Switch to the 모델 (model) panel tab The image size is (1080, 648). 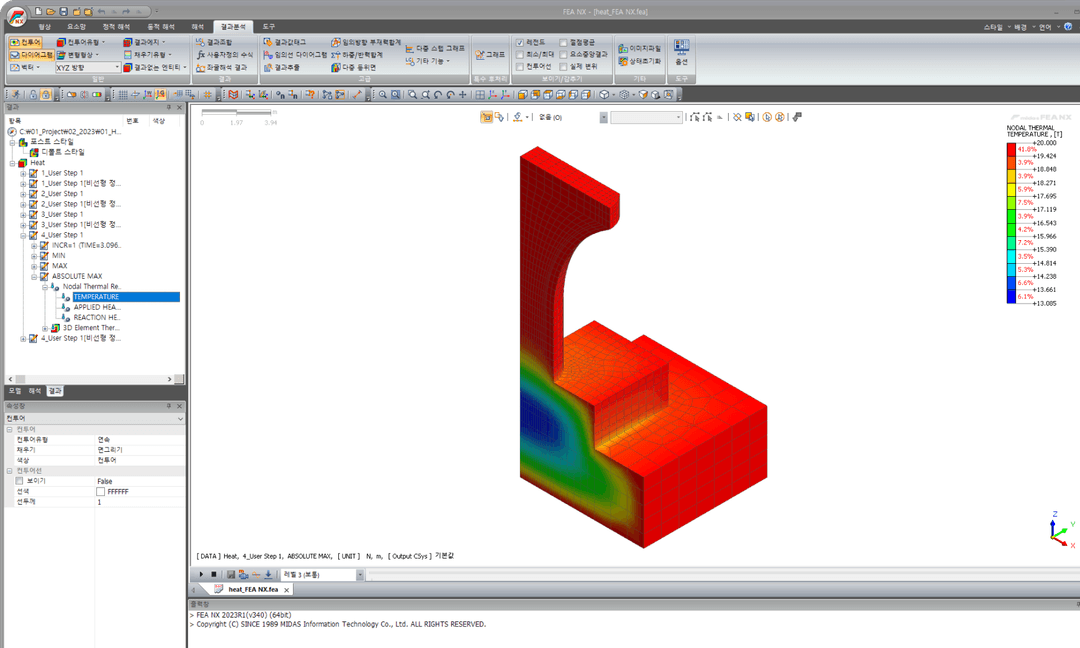tap(14, 390)
